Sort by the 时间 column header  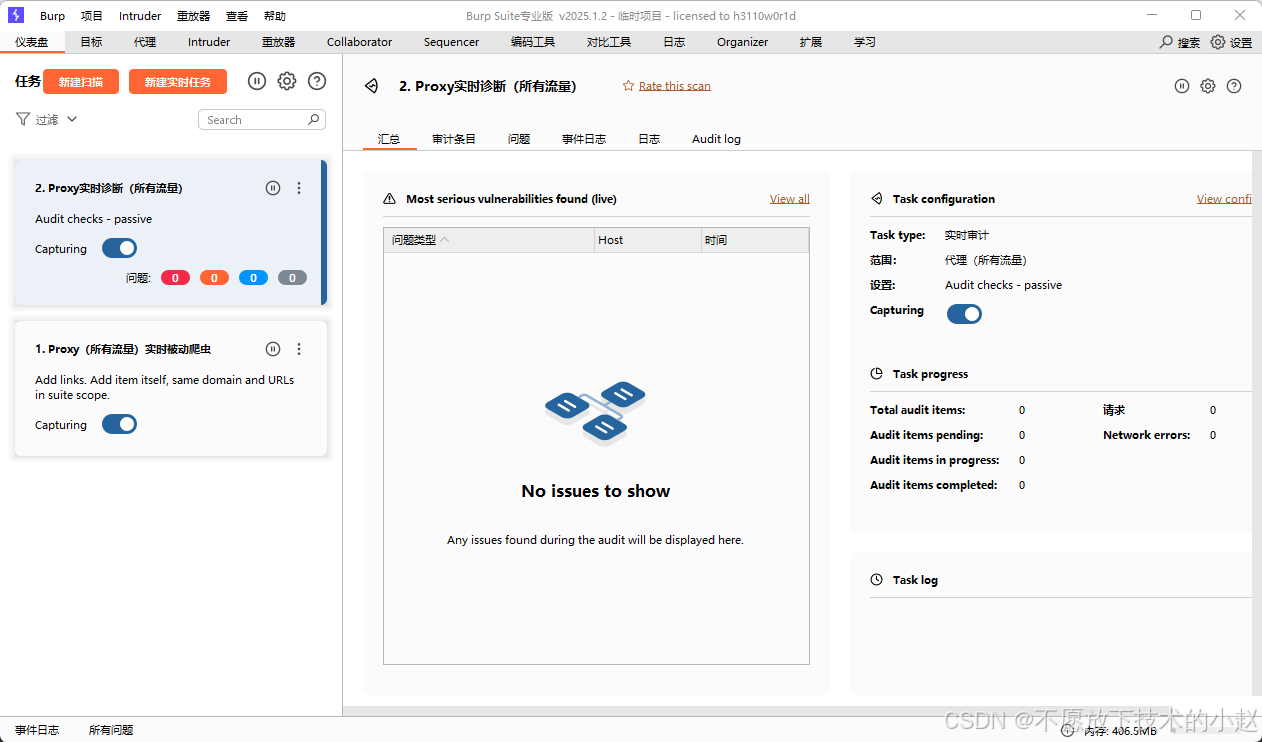point(755,240)
